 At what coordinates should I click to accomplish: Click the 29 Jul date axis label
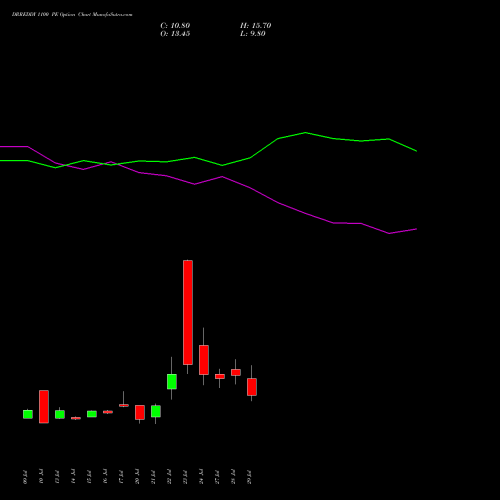(x=249, y=477)
